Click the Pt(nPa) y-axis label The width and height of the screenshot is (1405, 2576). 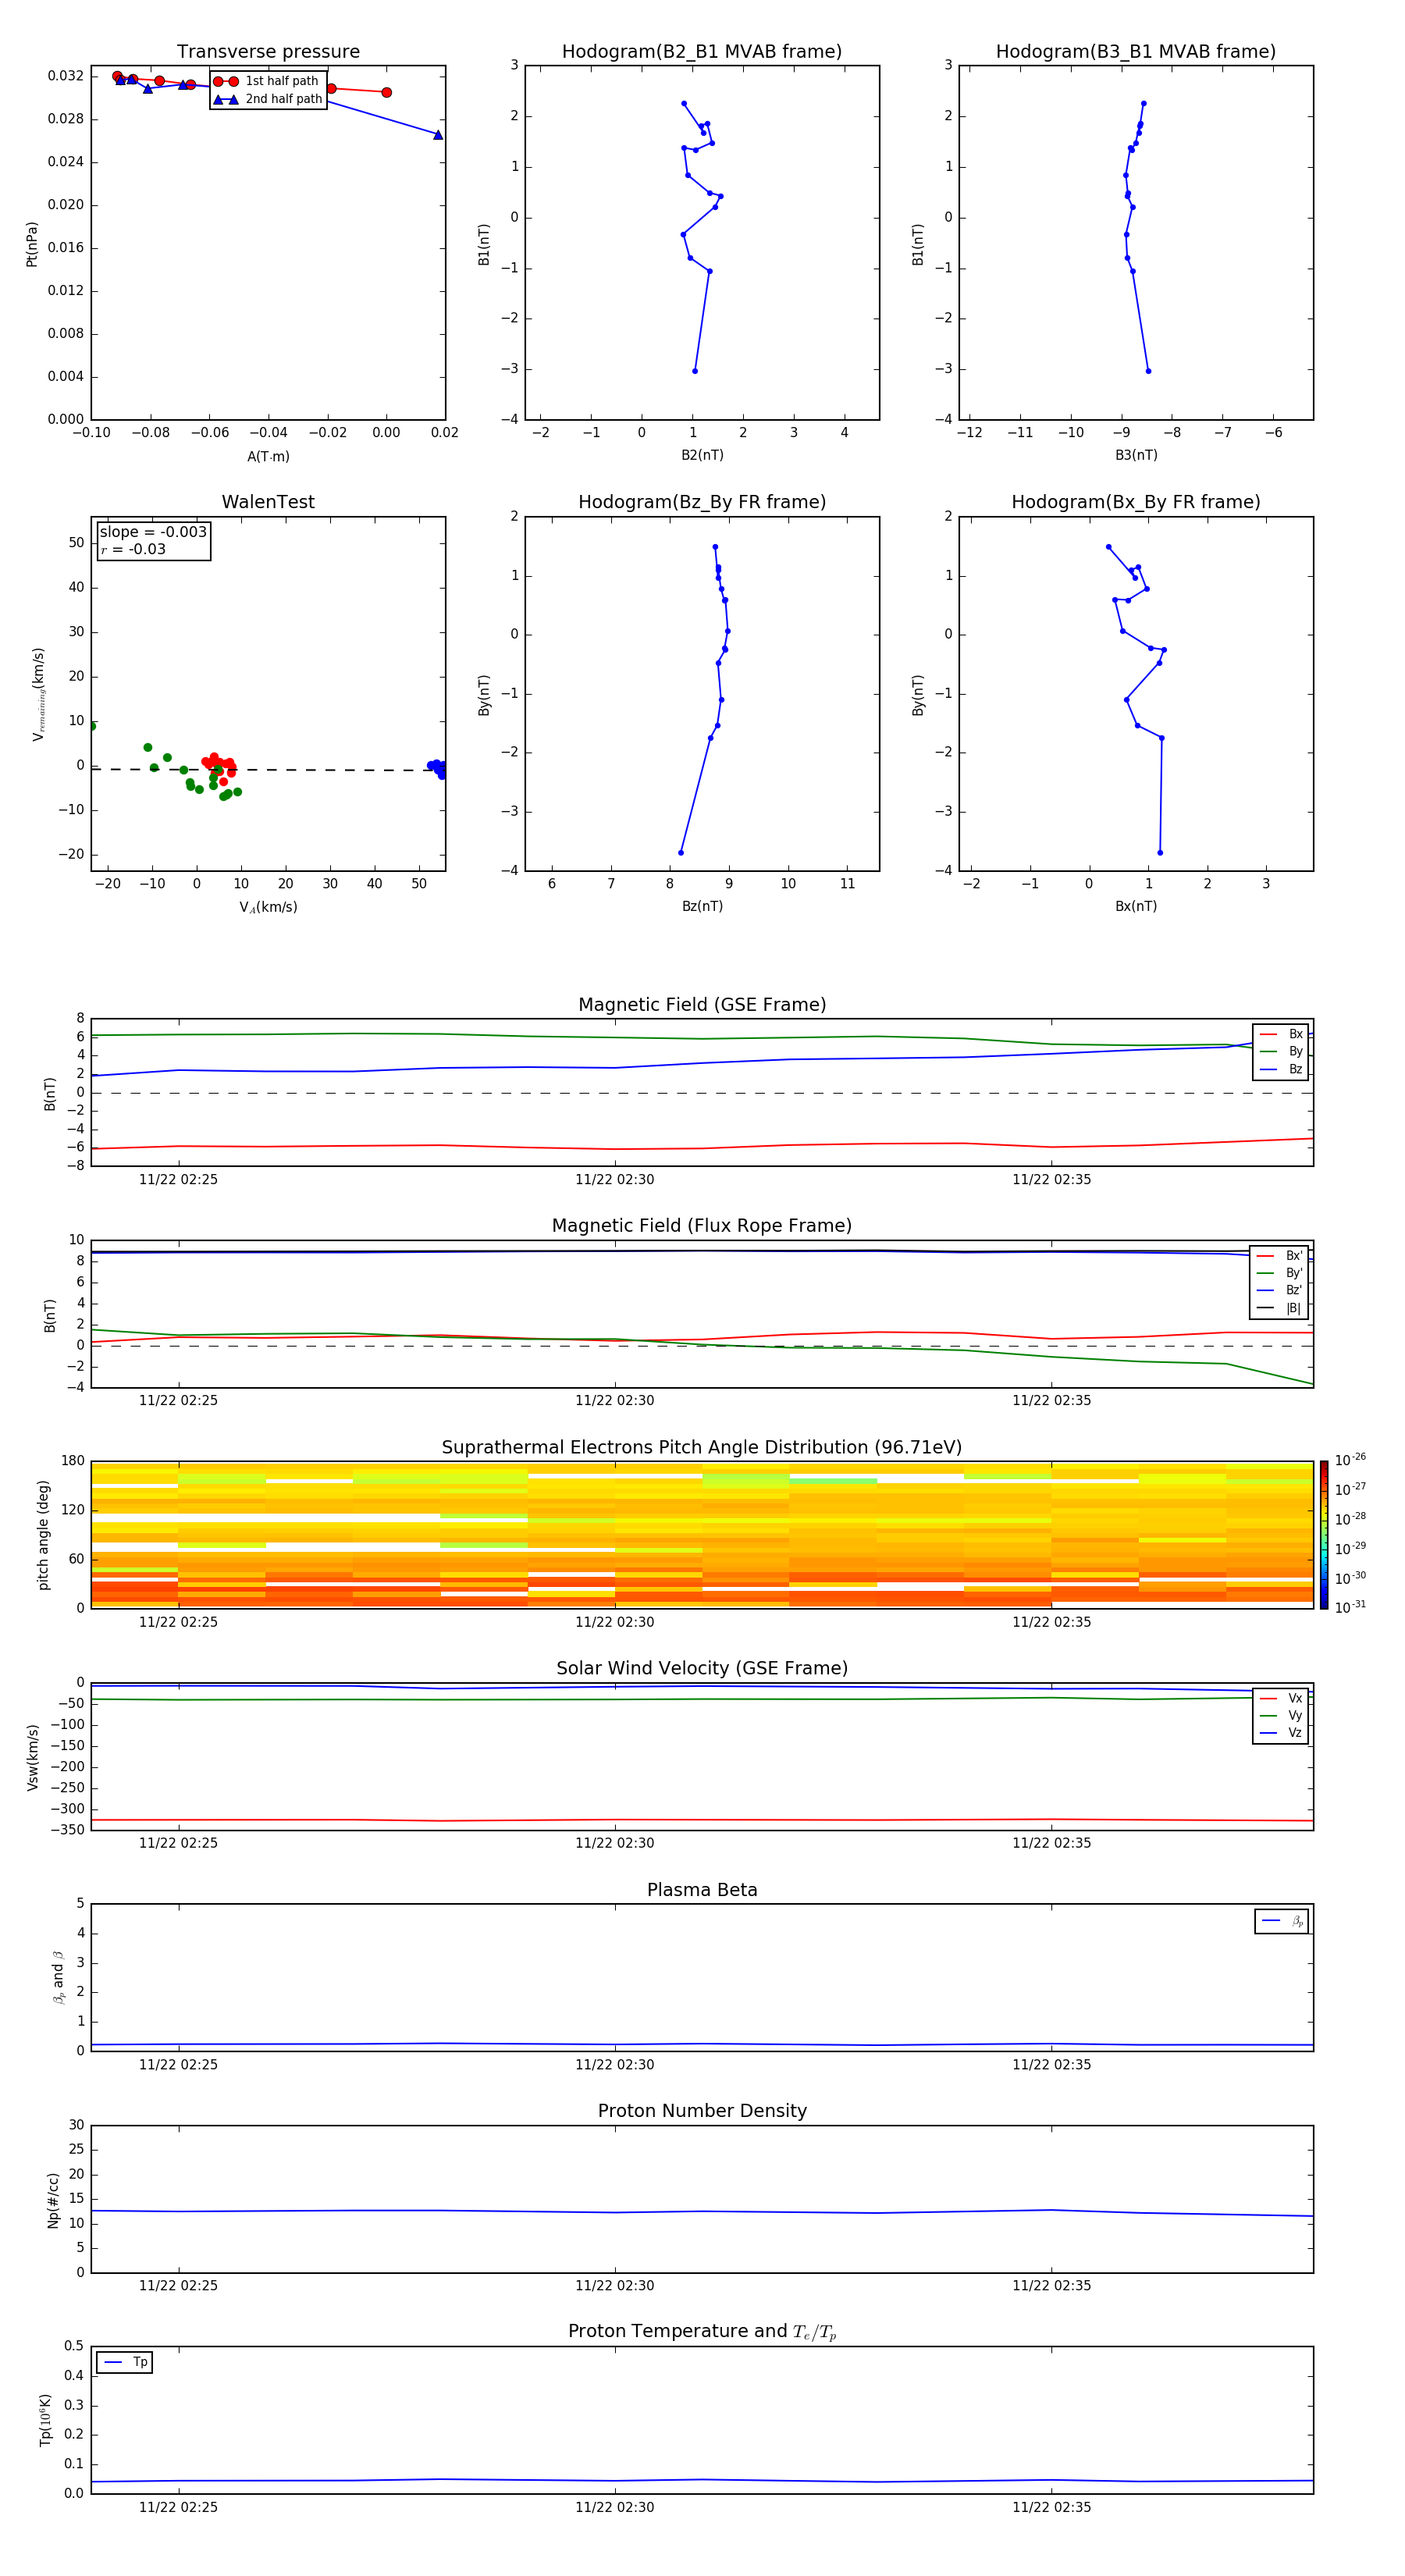coord(32,244)
